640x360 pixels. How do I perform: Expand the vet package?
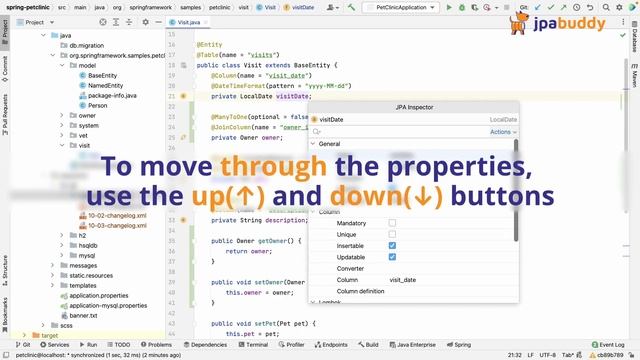click(62, 135)
